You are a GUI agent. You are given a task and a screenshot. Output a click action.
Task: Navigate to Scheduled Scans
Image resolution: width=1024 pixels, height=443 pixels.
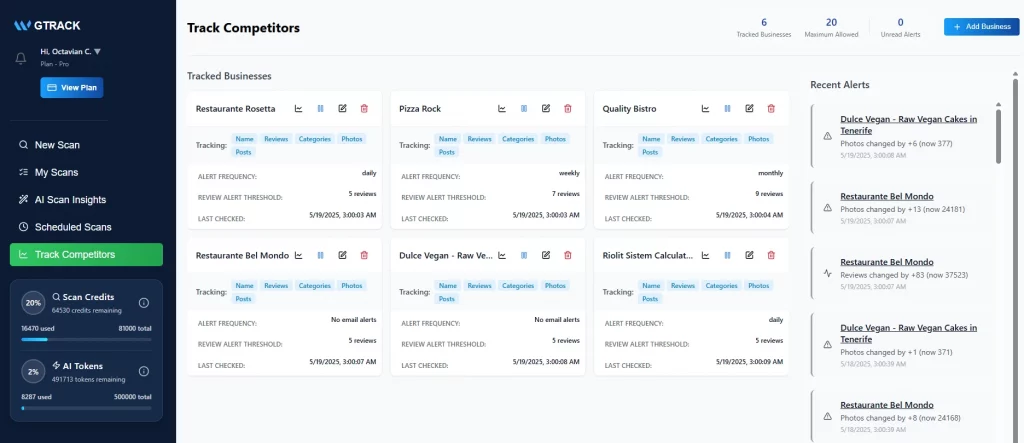point(86,227)
